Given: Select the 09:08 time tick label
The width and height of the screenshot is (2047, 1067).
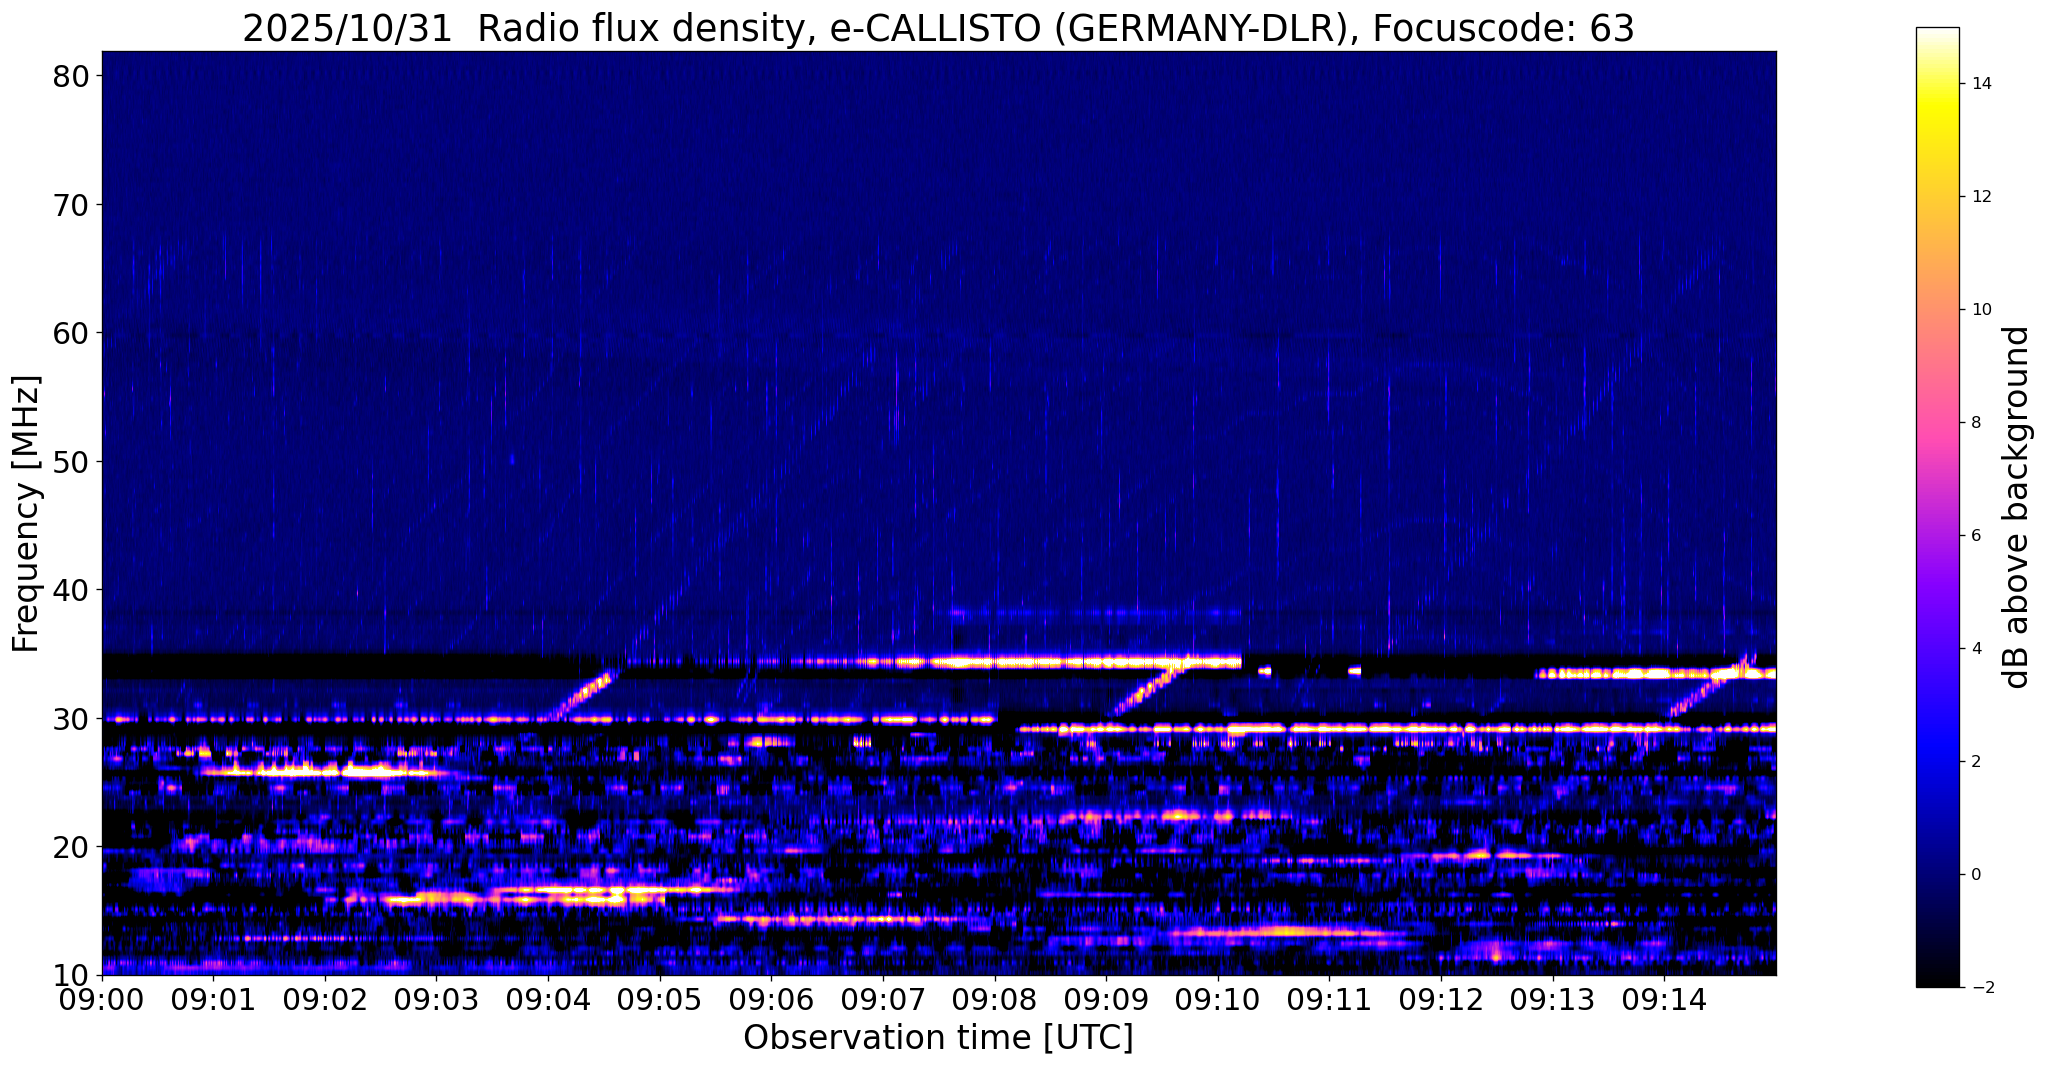Looking at the screenshot, I should point(995,999).
